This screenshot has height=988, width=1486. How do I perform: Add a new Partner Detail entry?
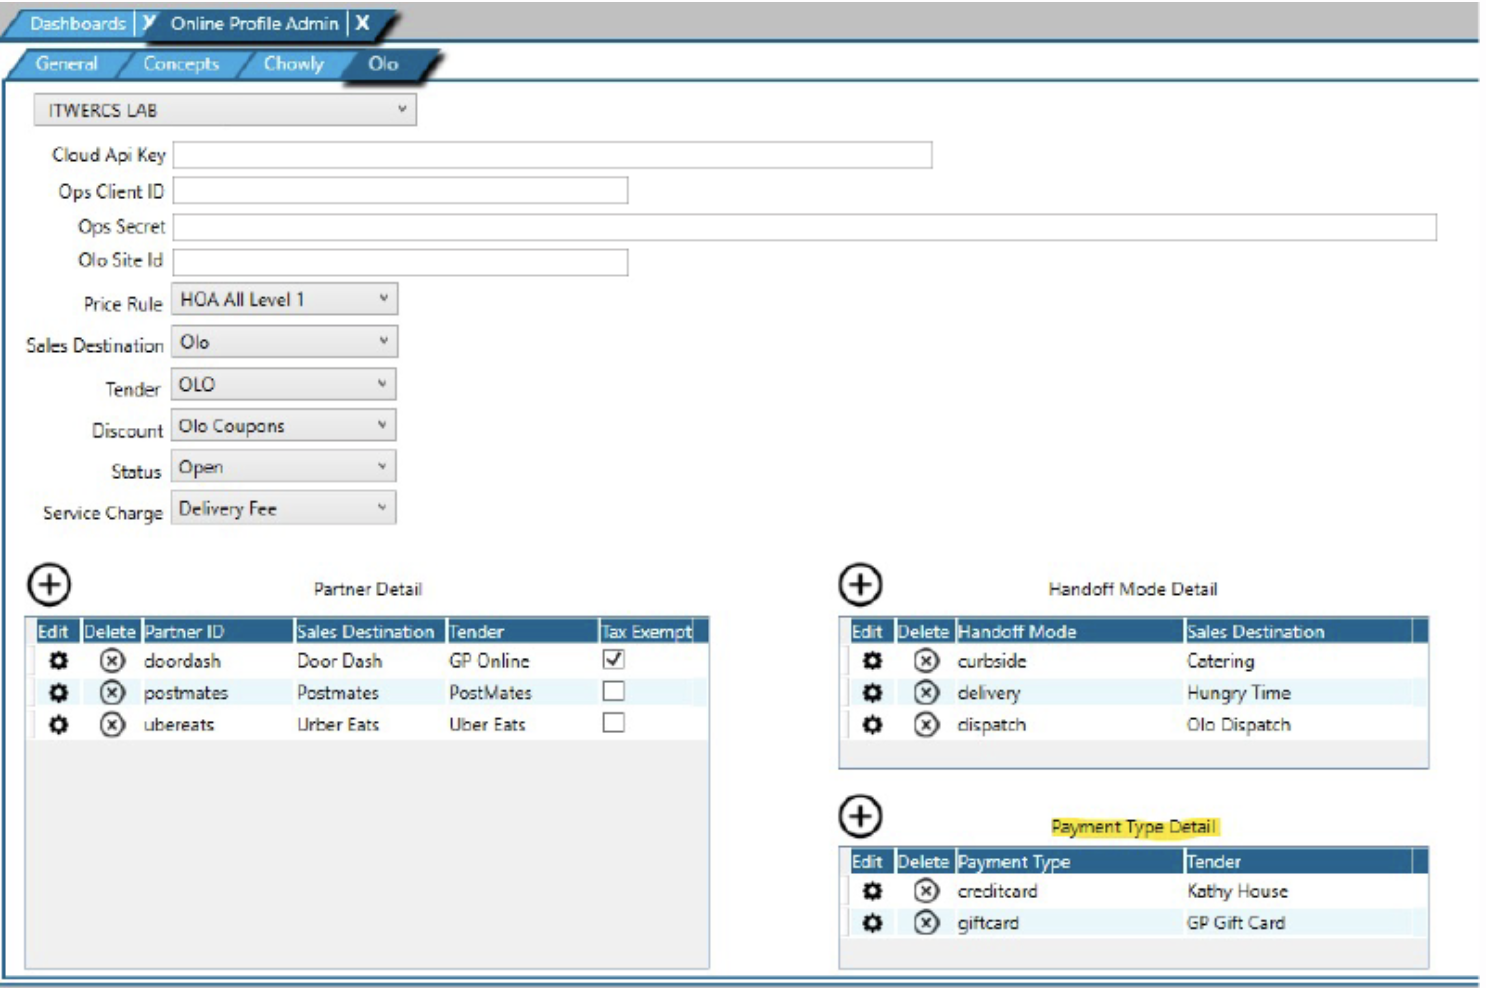49,585
